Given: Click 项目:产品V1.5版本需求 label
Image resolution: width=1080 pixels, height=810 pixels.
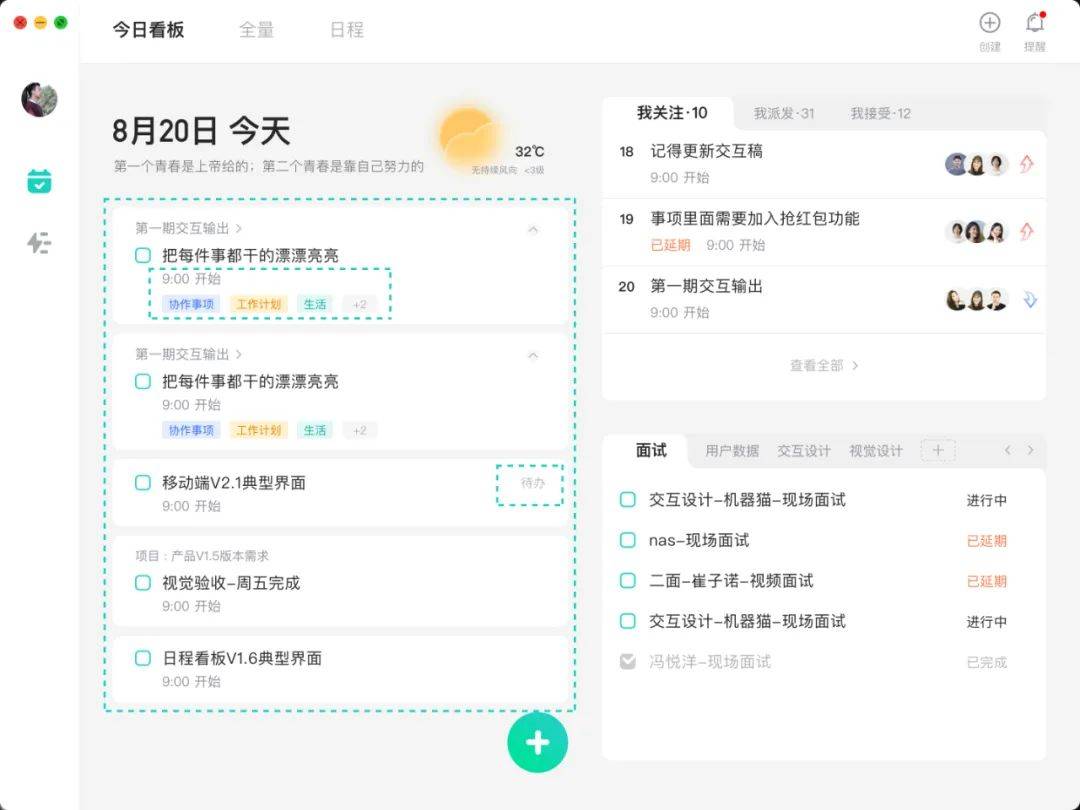Looking at the screenshot, I should point(202,556).
